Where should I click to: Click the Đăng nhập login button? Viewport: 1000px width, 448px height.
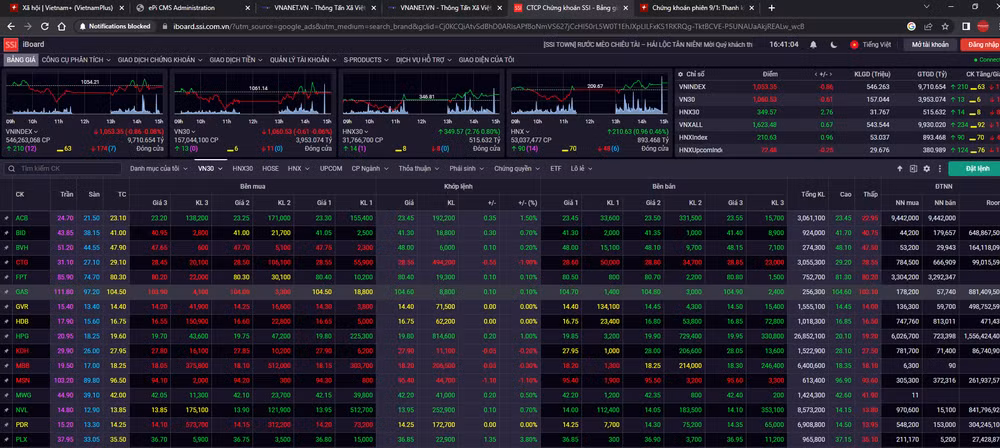[x=980, y=45]
